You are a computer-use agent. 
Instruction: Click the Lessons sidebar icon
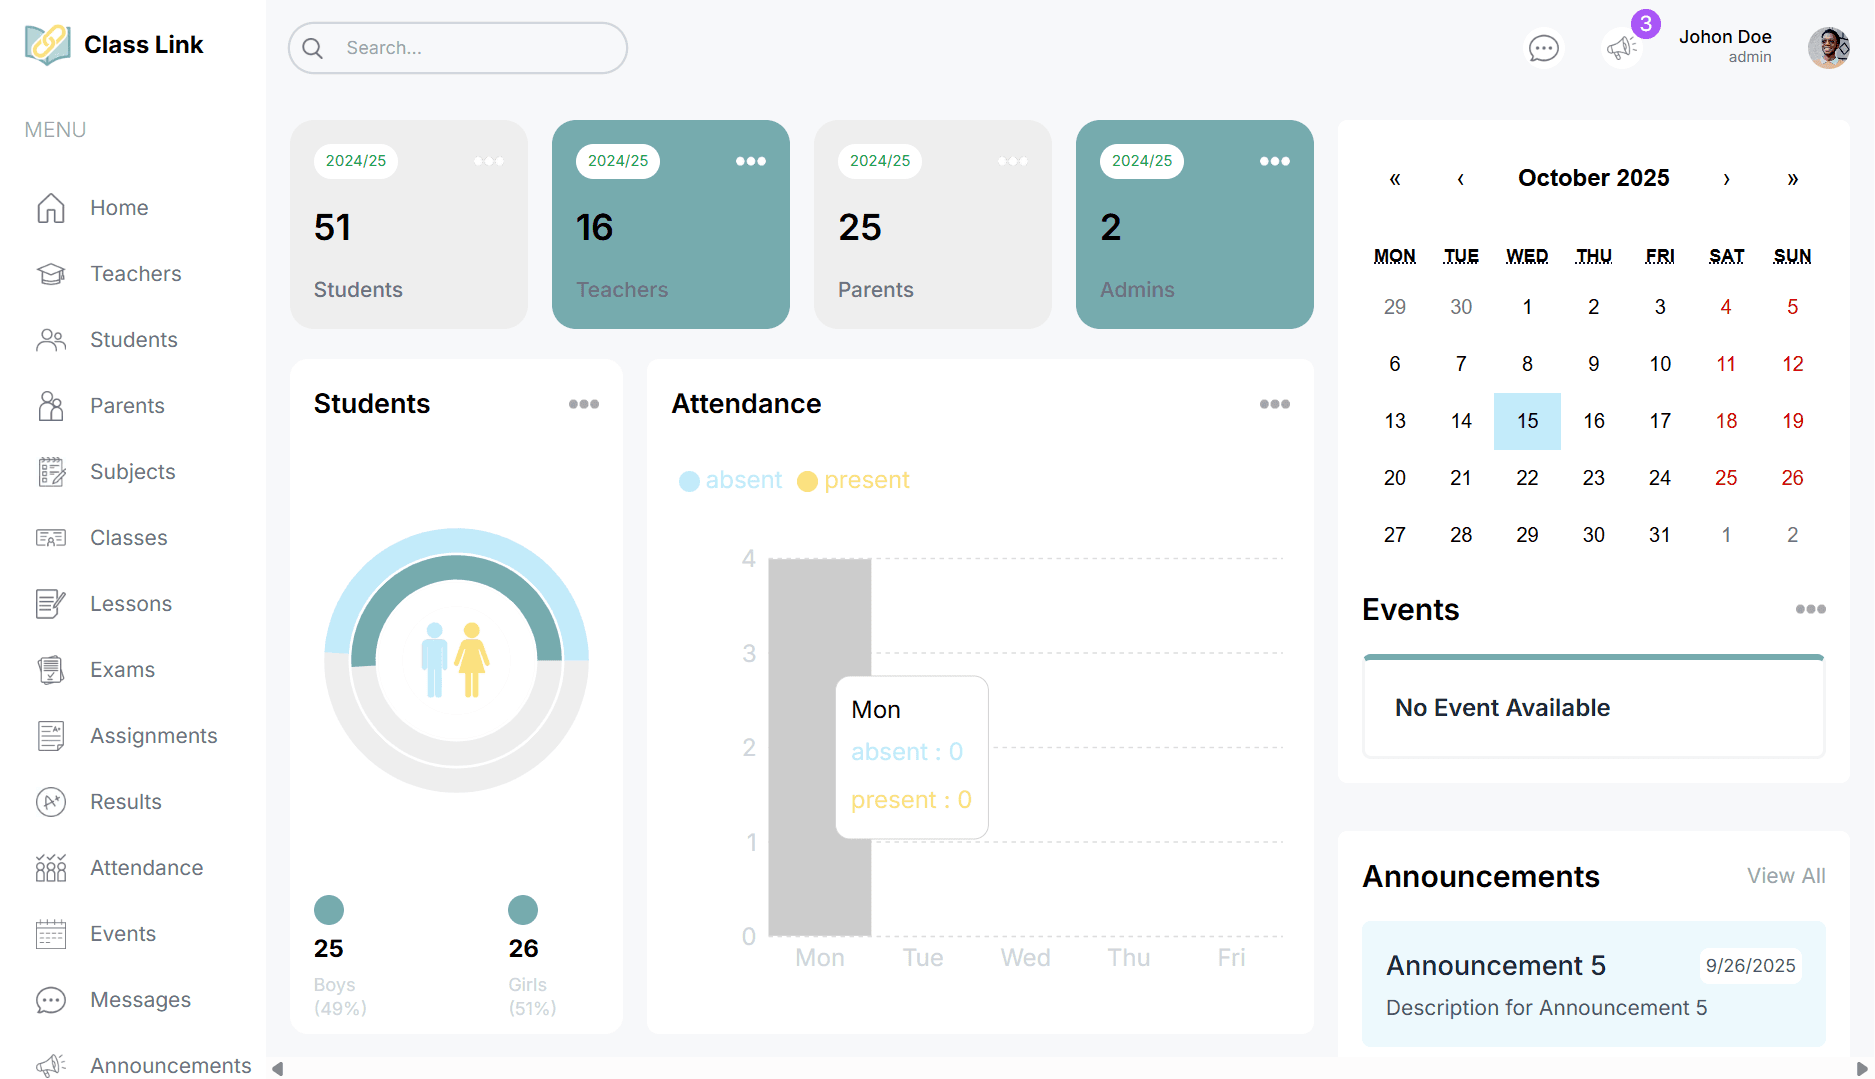[x=51, y=604]
